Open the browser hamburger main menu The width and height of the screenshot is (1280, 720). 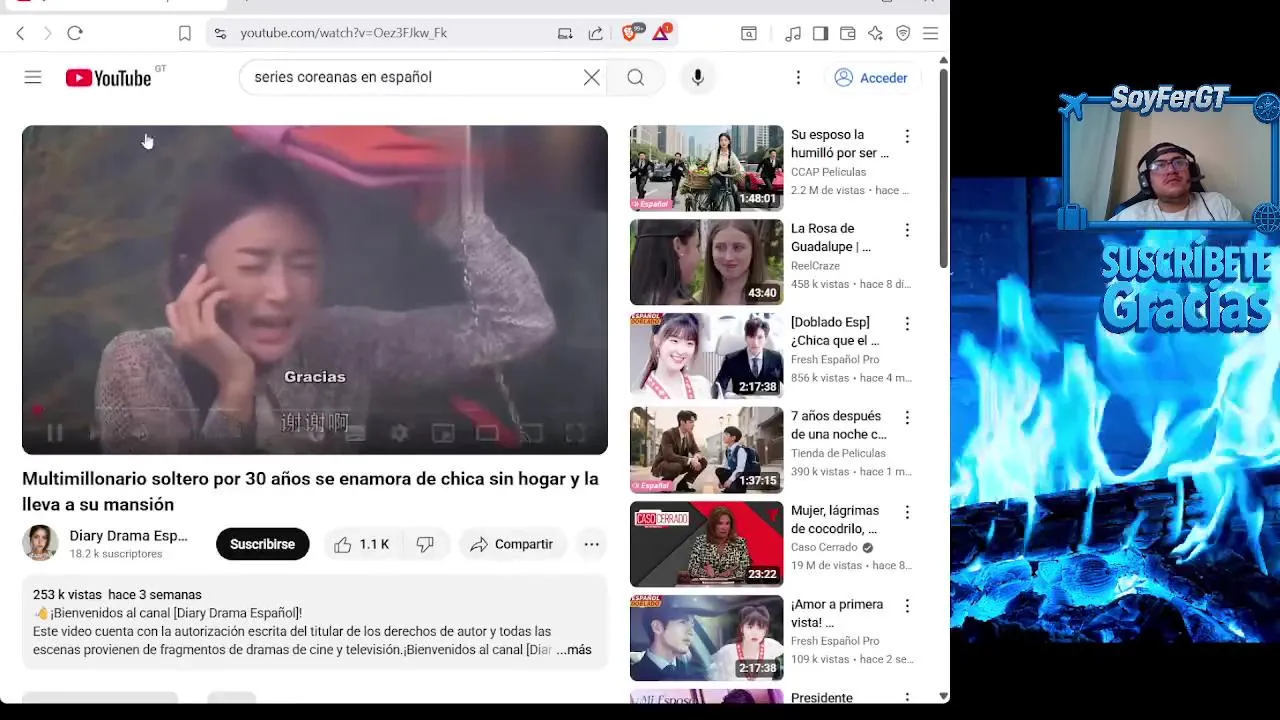point(930,33)
